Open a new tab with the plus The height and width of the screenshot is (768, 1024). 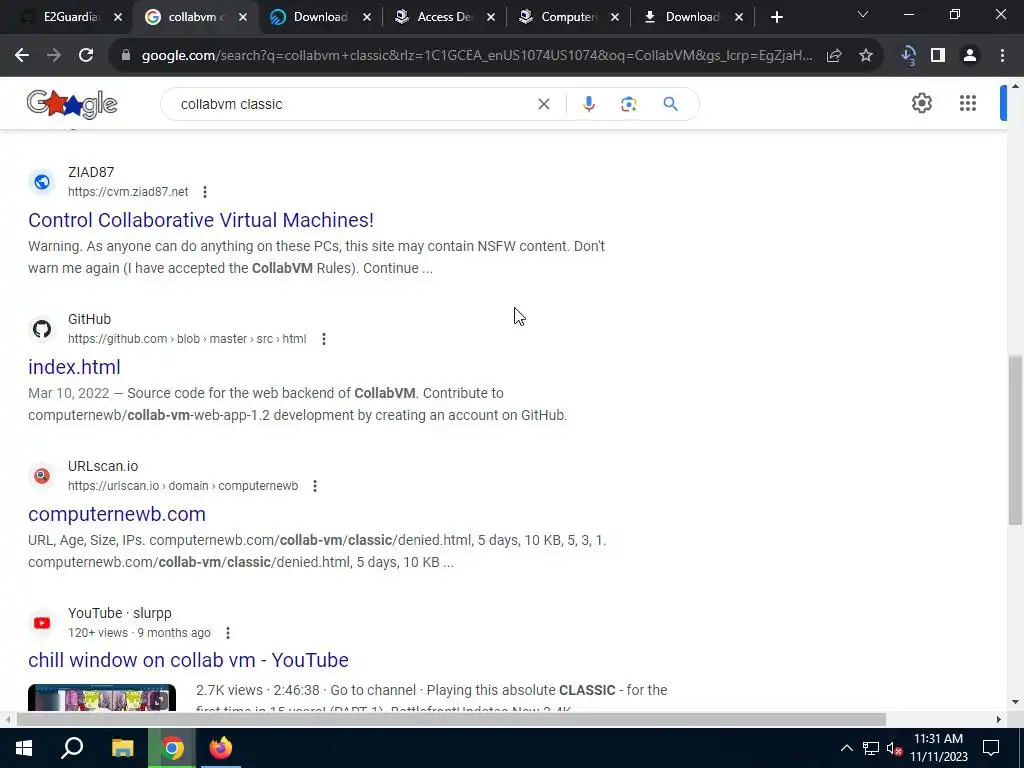[x=776, y=17]
